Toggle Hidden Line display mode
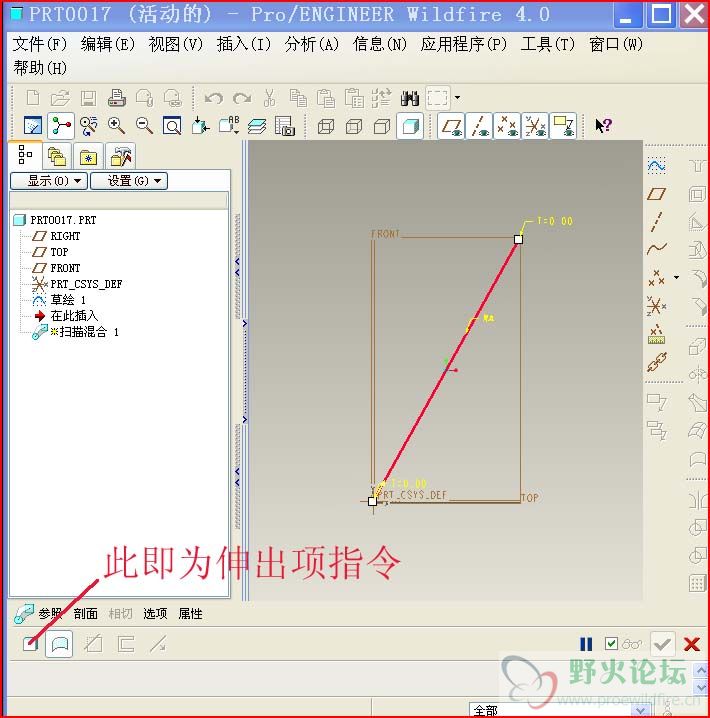Viewport: 710px width, 718px height. pyautogui.click(x=354, y=126)
